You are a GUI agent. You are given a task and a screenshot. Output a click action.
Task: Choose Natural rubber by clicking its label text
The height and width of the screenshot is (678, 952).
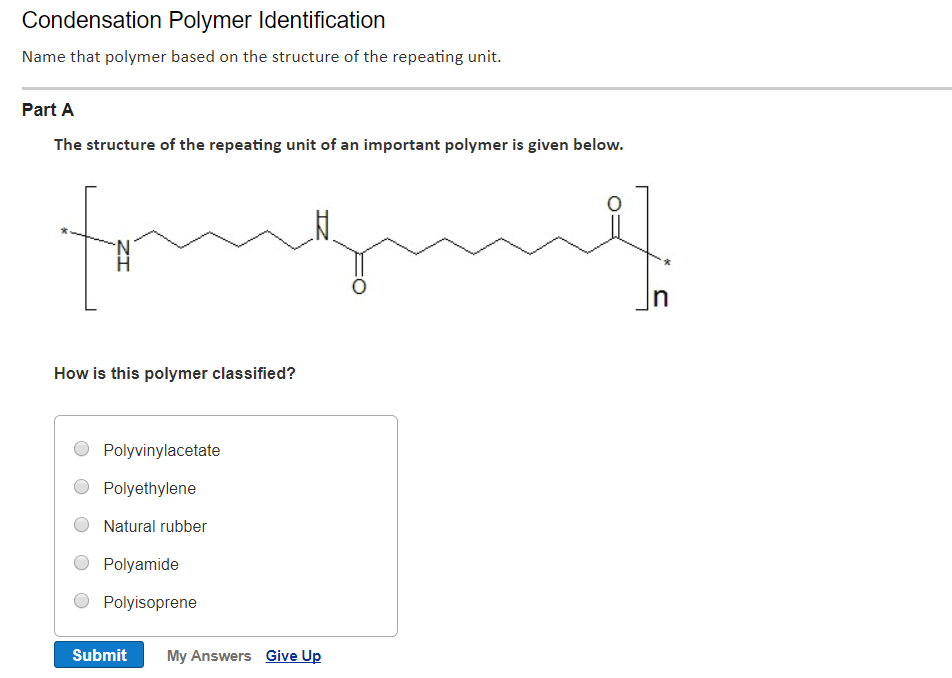pos(155,526)
